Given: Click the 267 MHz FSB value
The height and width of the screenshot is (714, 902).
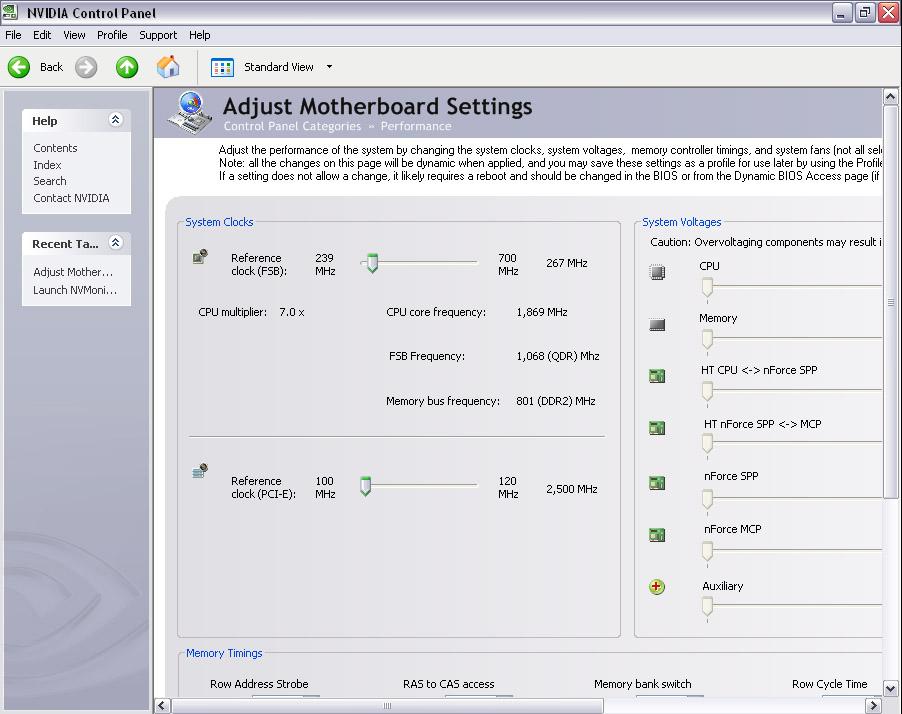Looking at the screenshot, I should pyautogui.click(x=567, y=264).
